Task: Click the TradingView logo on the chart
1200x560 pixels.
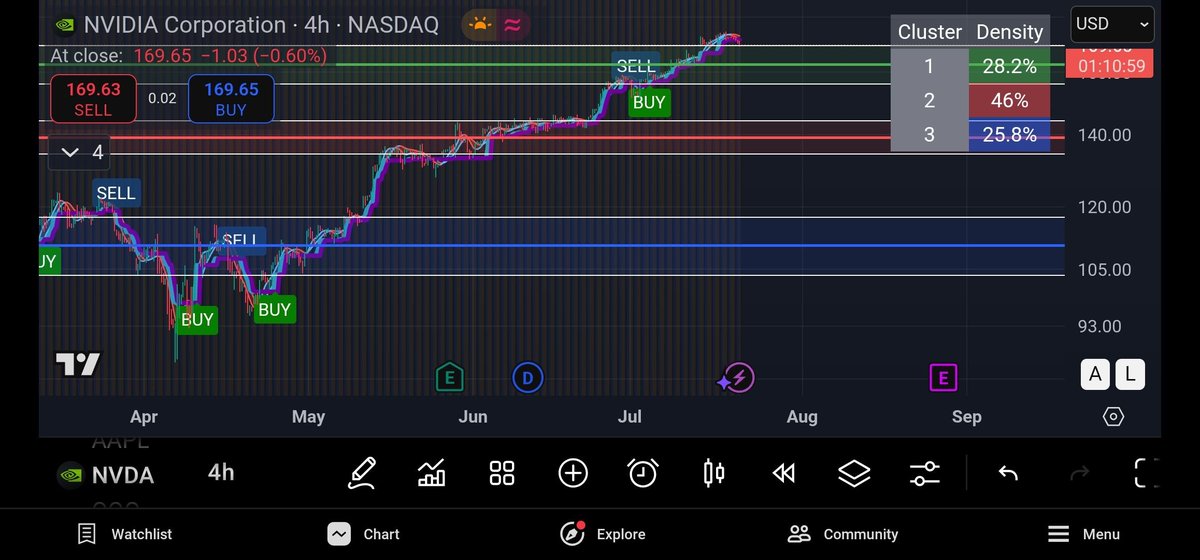Action: [77, 364]
